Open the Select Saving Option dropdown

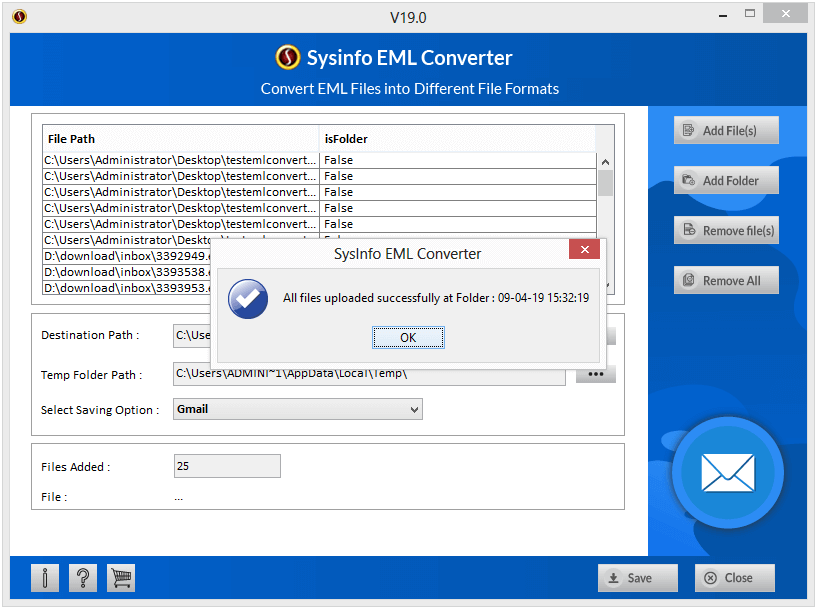click(298, 409)
